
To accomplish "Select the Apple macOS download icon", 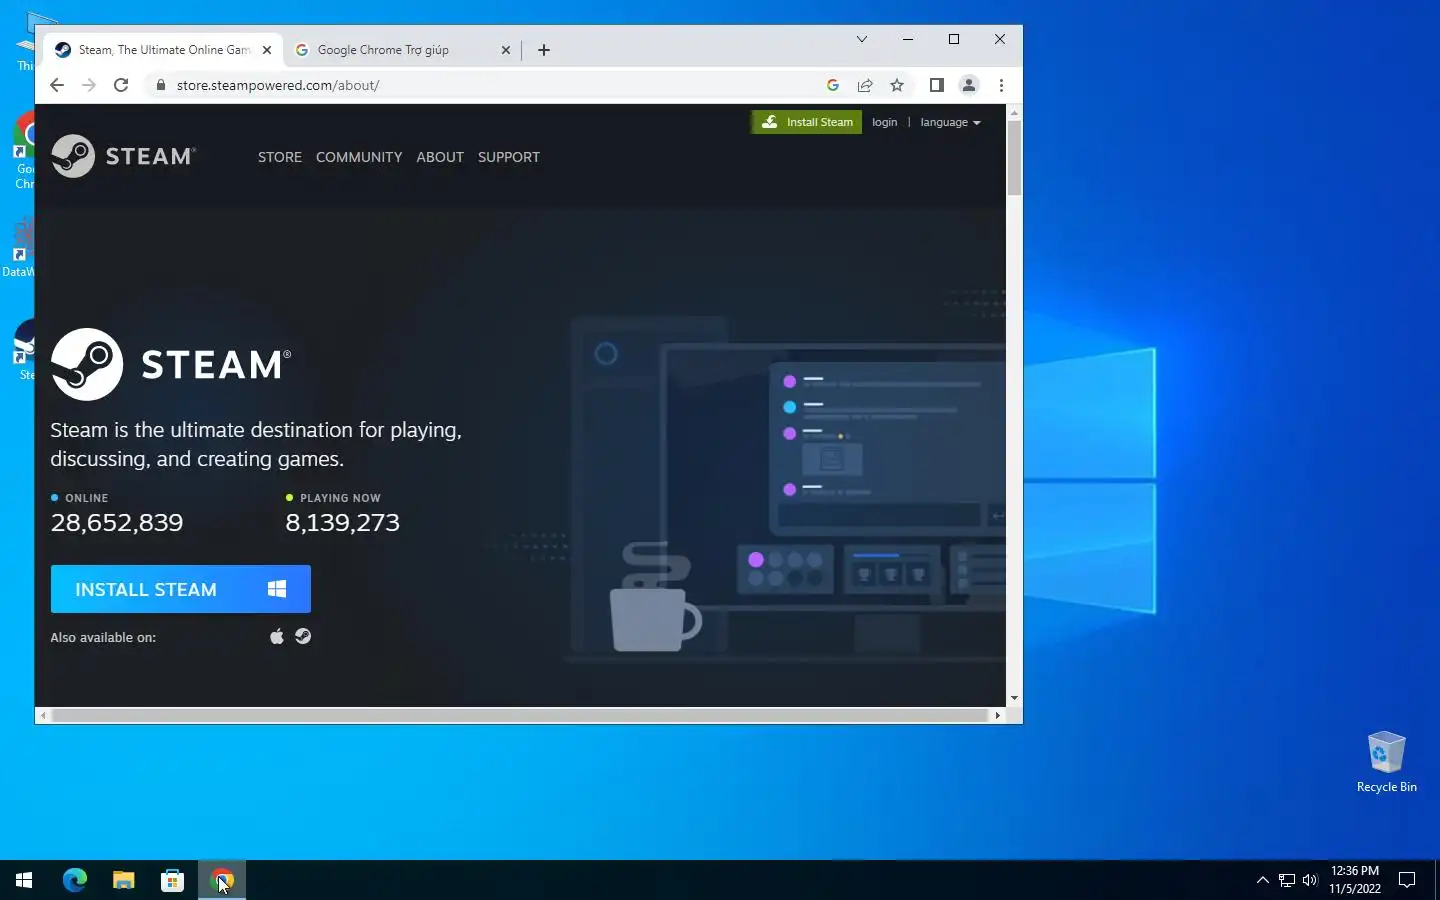I will tap(277, 636).
